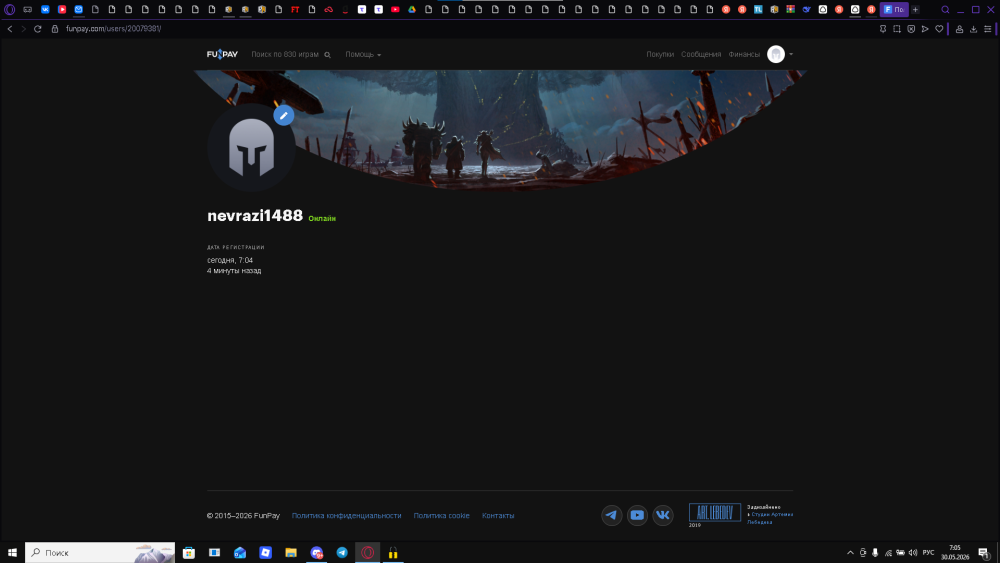Click the blue pencil edit avatar button
1000x563 pixels.
pos(284,115)
